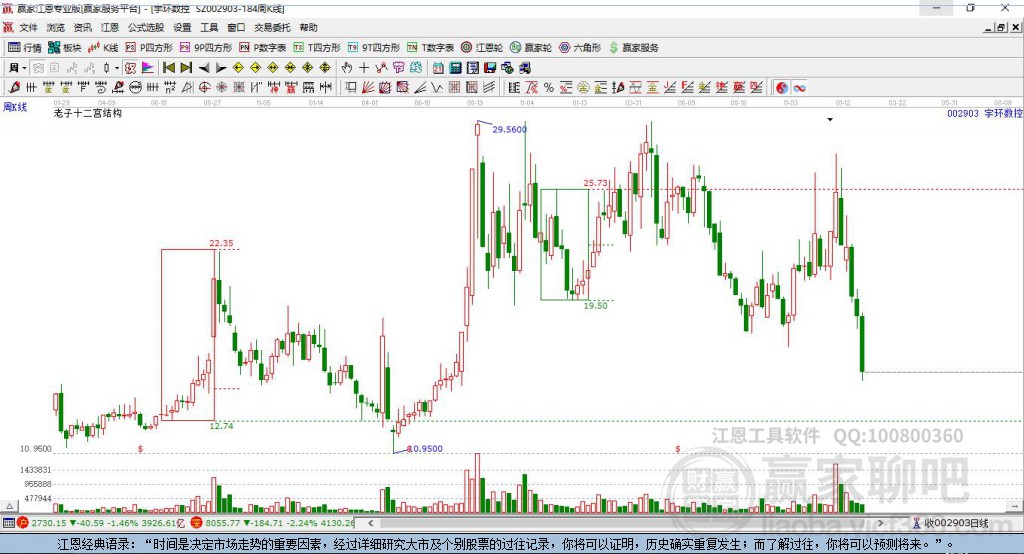Select the Gann fan lines tool
1024x554 pixels.
tap(368, 88)
